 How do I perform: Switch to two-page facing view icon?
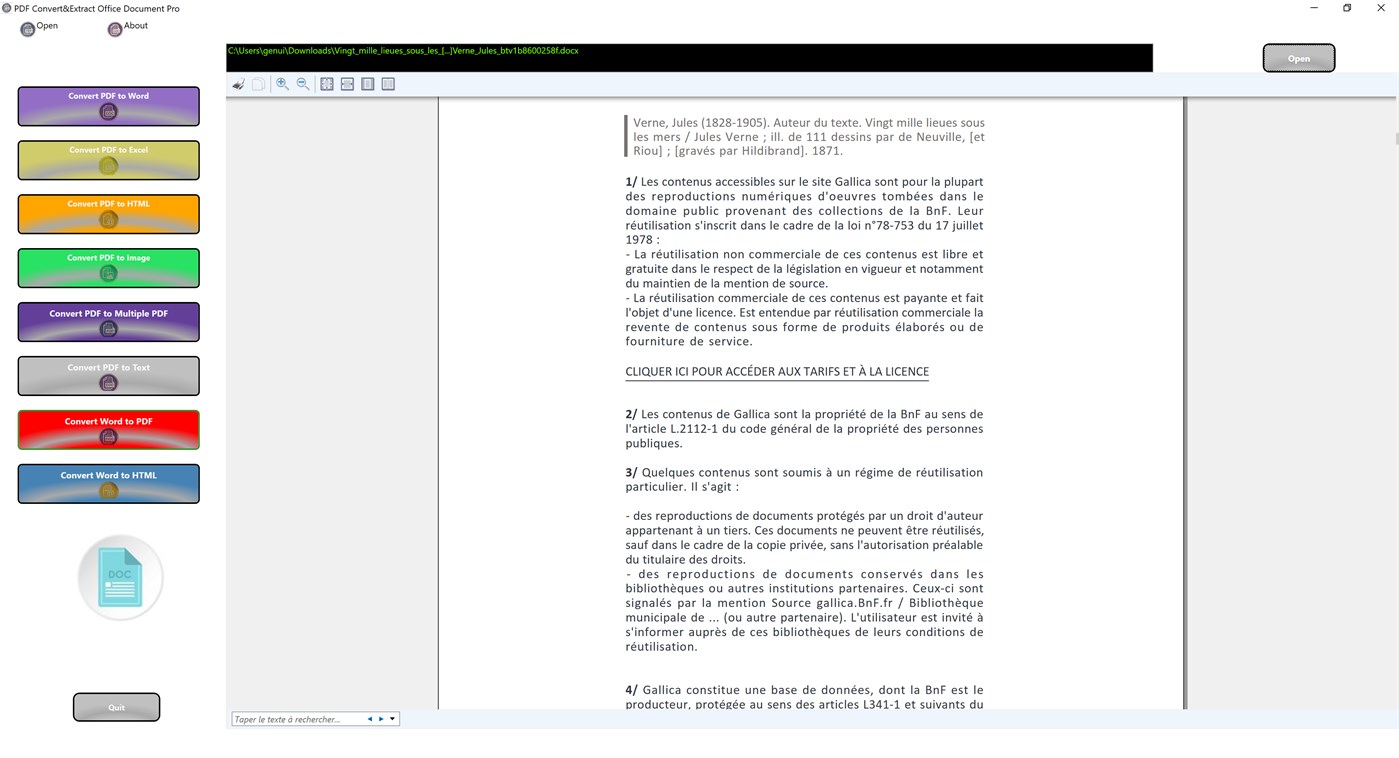pyautogui.click(x=388, y=84)
